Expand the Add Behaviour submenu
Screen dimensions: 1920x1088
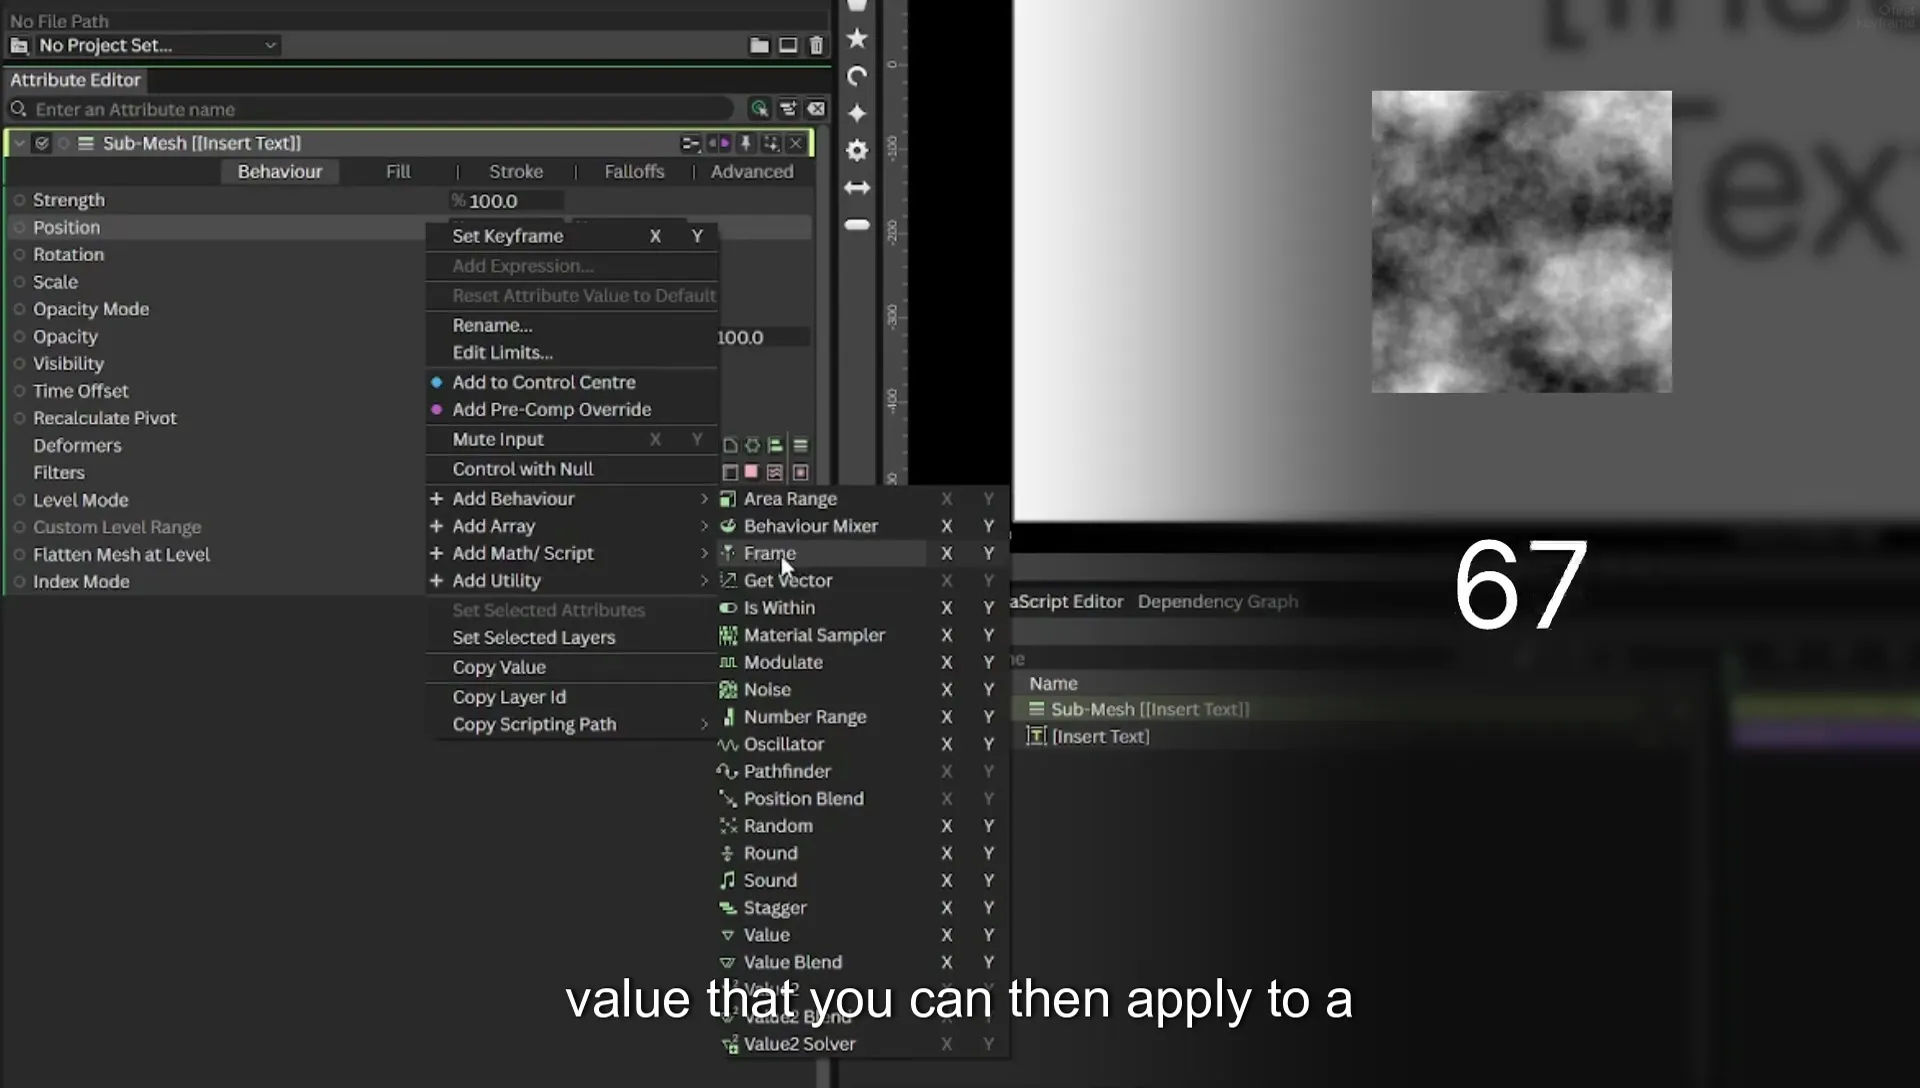pyautogui.click(x=571, y=499)
